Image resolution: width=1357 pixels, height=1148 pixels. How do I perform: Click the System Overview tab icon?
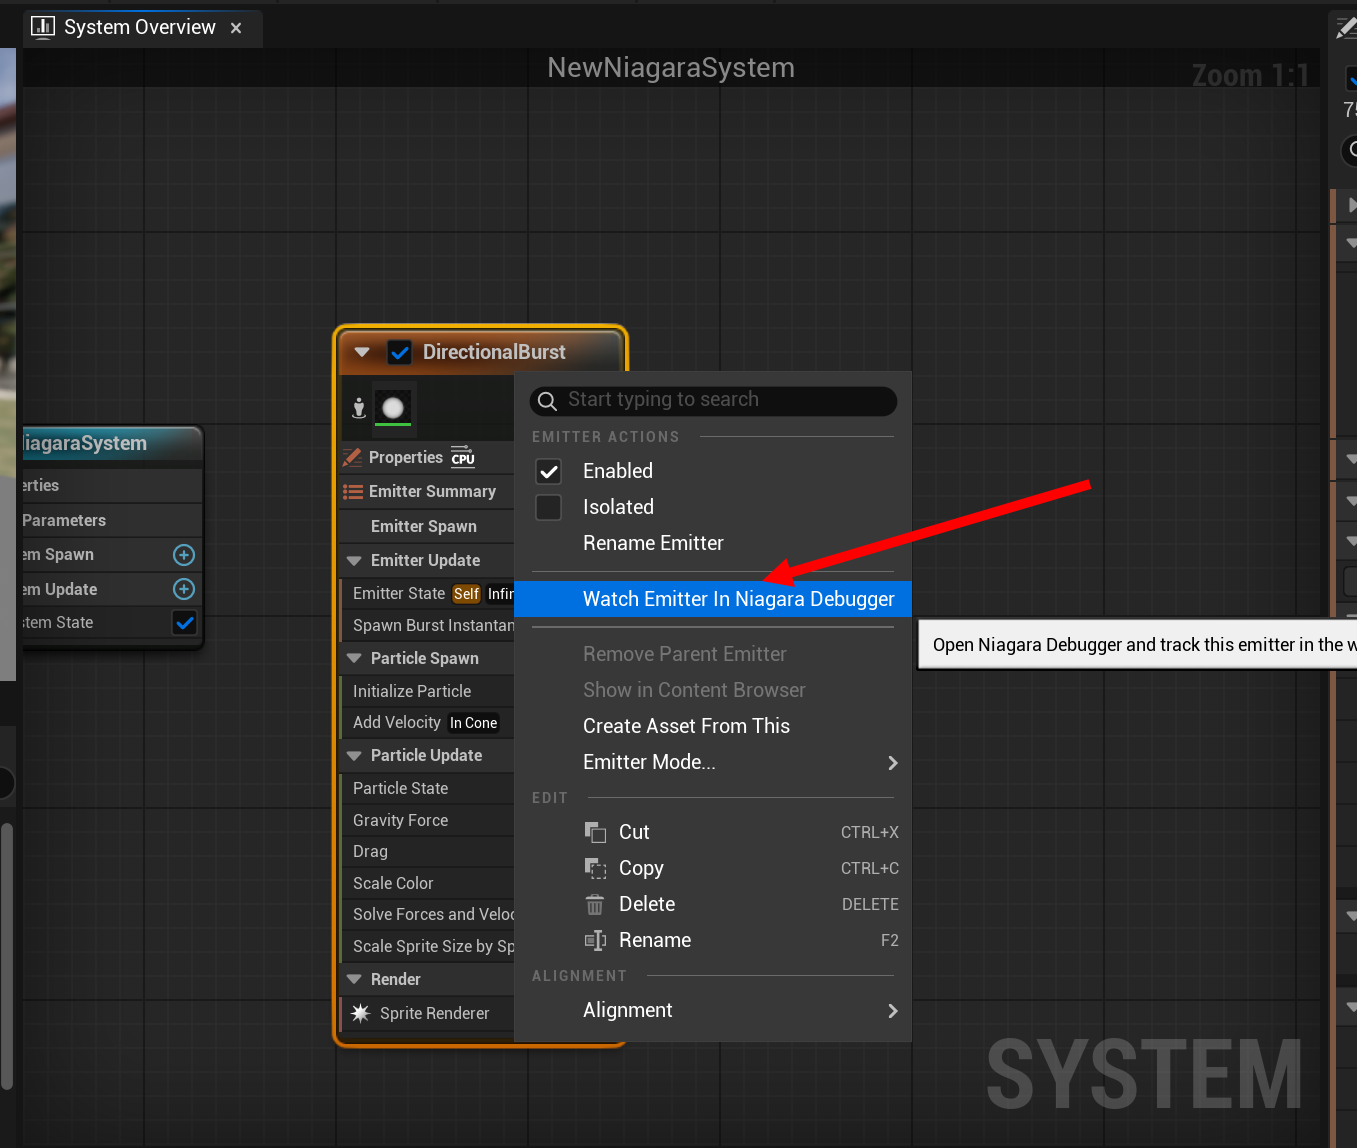pos(42,27)
